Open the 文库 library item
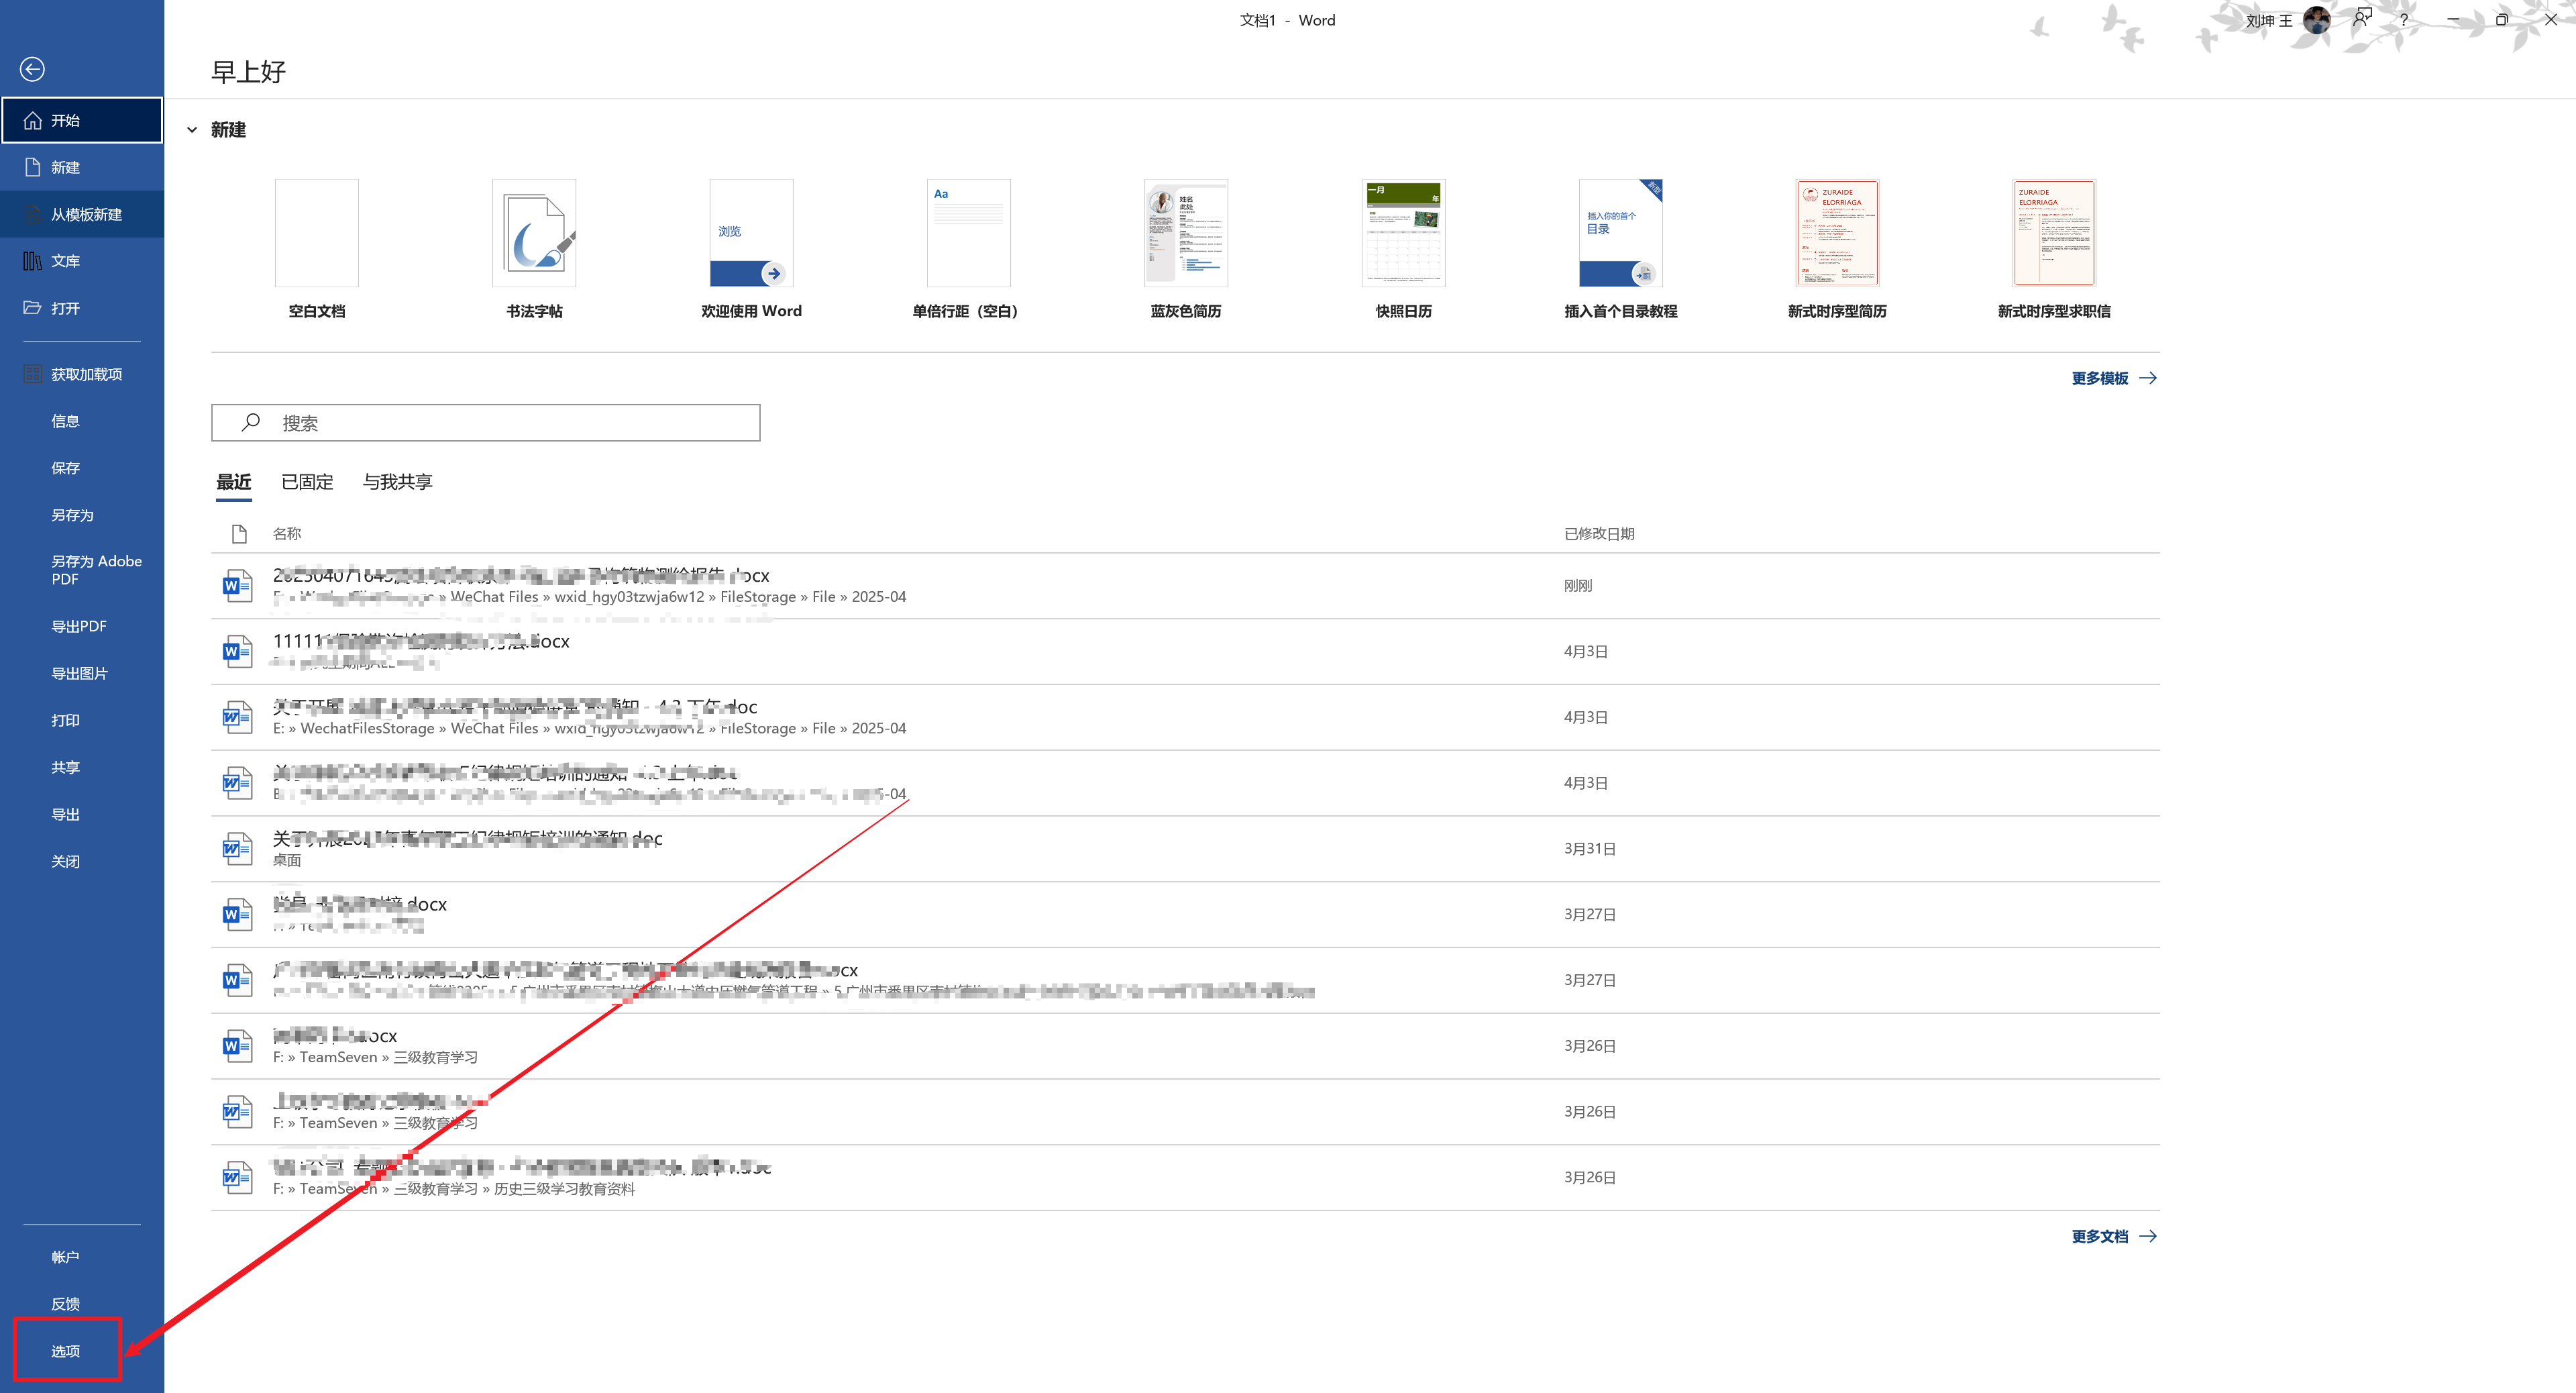Image resolution: width=2576 pixels, height=1393 pixels. click(82, 261)
